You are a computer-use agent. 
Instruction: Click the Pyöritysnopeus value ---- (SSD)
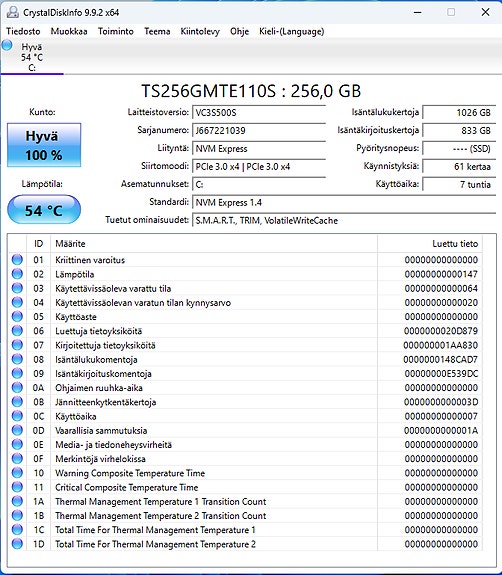[x=459, y=149]
